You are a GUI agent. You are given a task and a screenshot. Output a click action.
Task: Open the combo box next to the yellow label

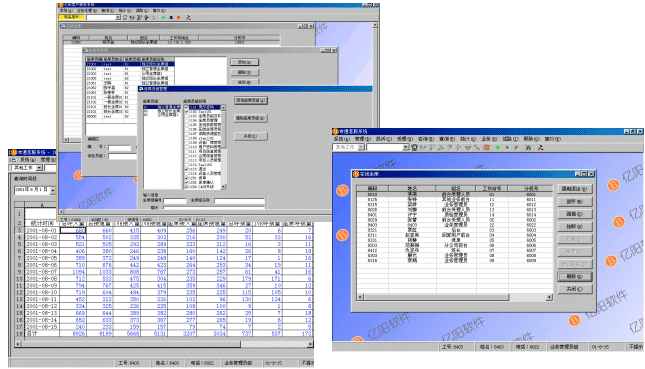(118, 17)
